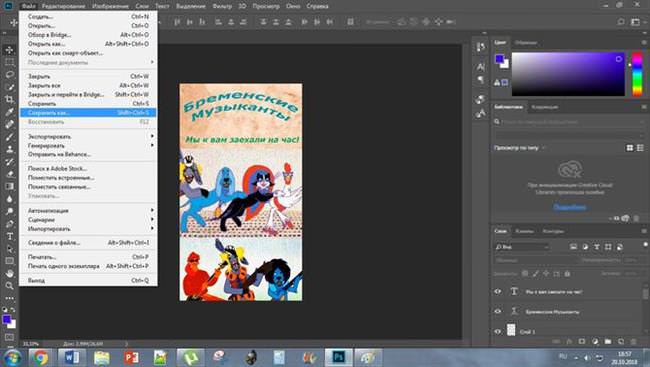650x367 pixels.
Task: Open the 'Изображение' menu
Action: point(110,6)
